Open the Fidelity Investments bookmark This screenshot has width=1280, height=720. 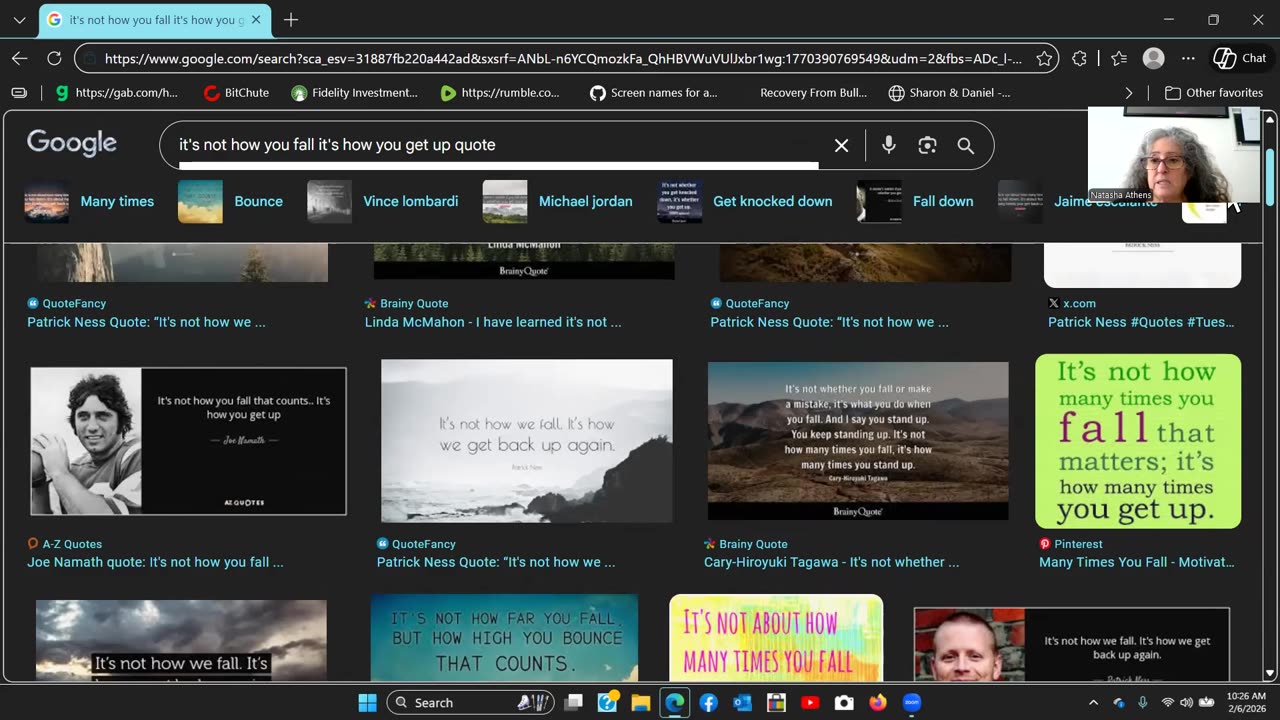click(354, 93)
